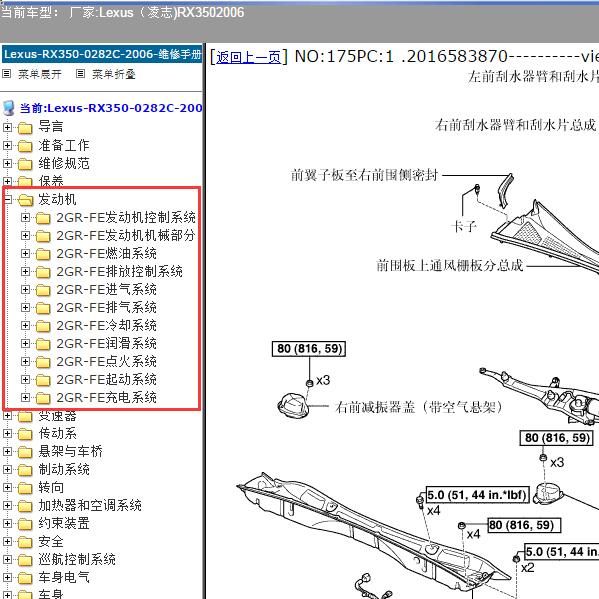The image size is (599, 599).
Task: Open the 安全 tree item
Action: (x=51, y=541)
